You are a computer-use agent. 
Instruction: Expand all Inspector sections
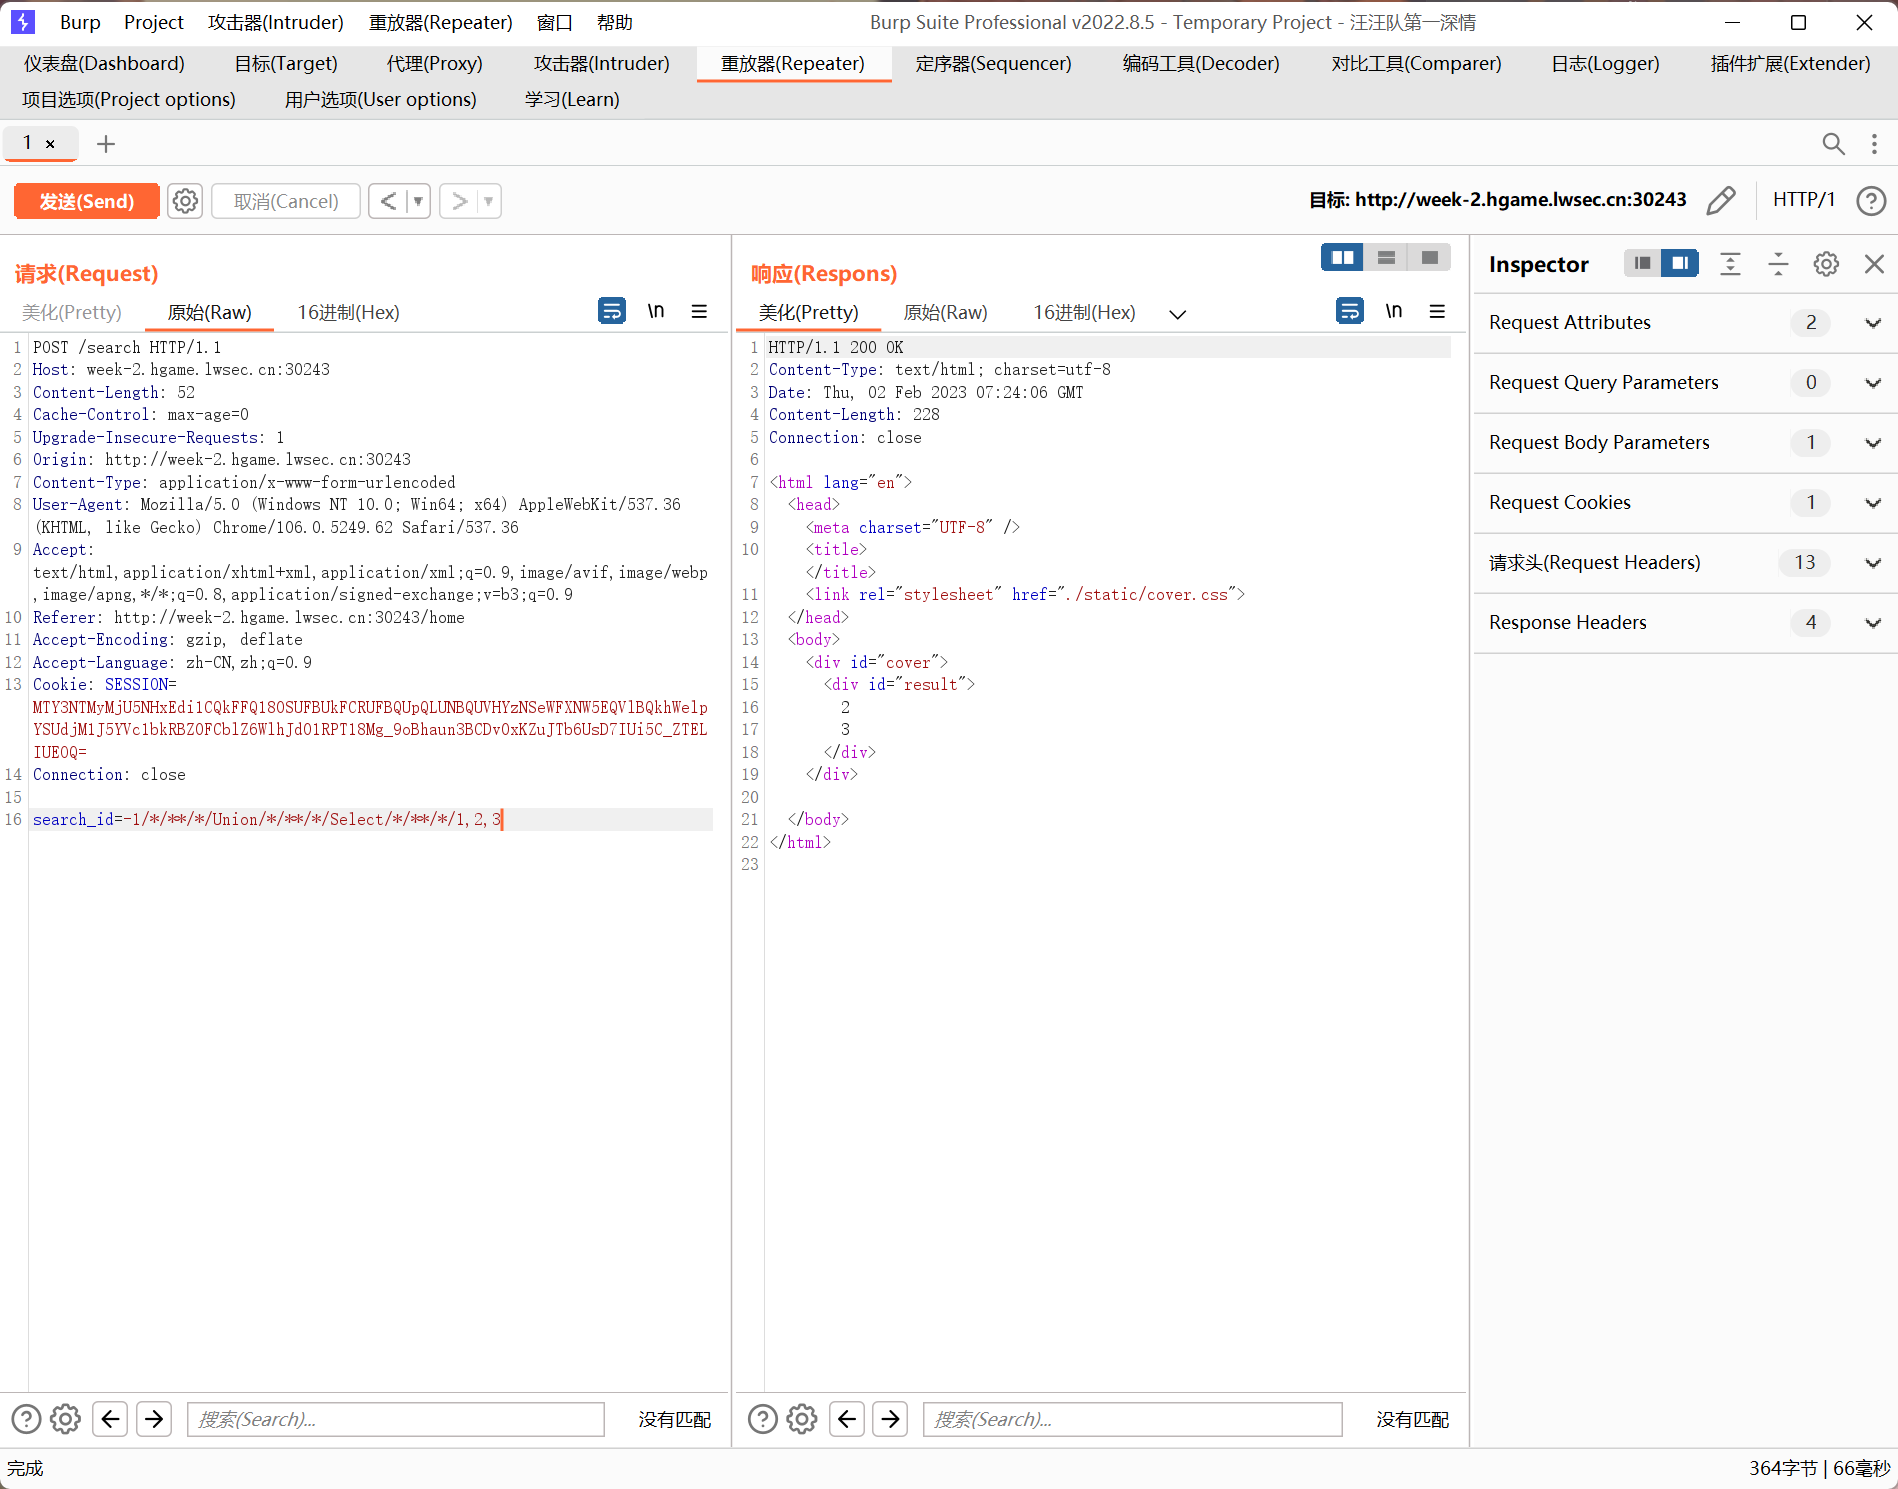coord(1730,264)
